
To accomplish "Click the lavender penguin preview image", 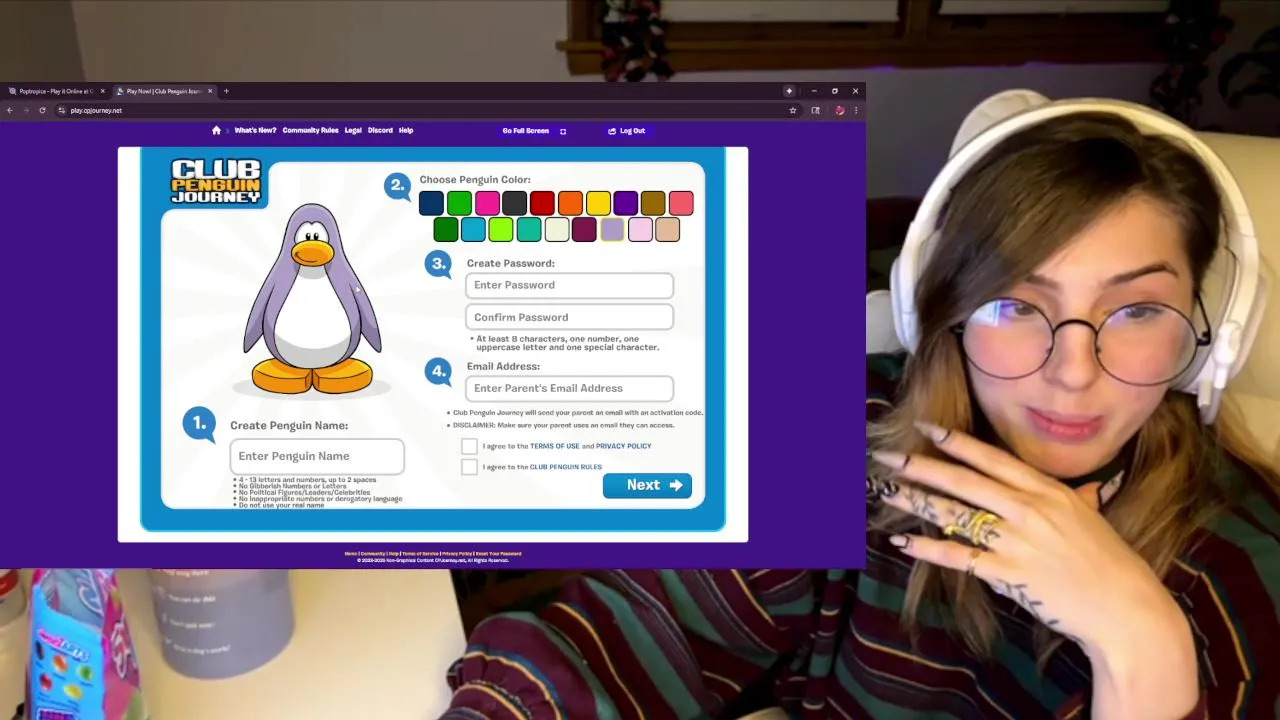I will tap(312, 298).
